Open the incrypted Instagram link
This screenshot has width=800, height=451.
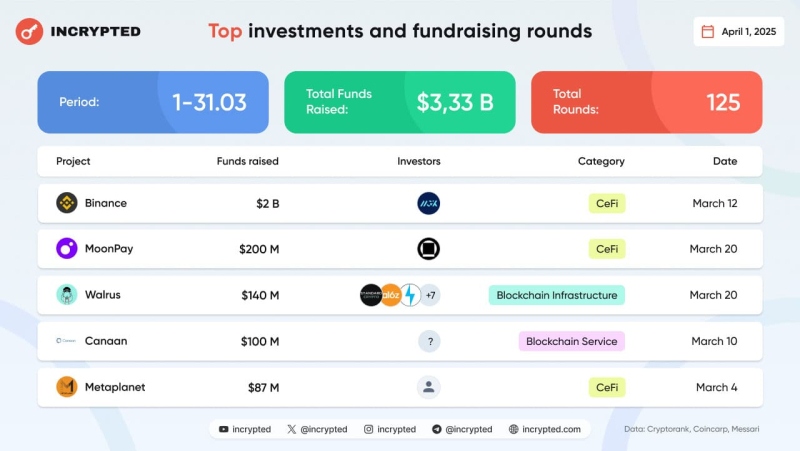click(x=389, y=429)
